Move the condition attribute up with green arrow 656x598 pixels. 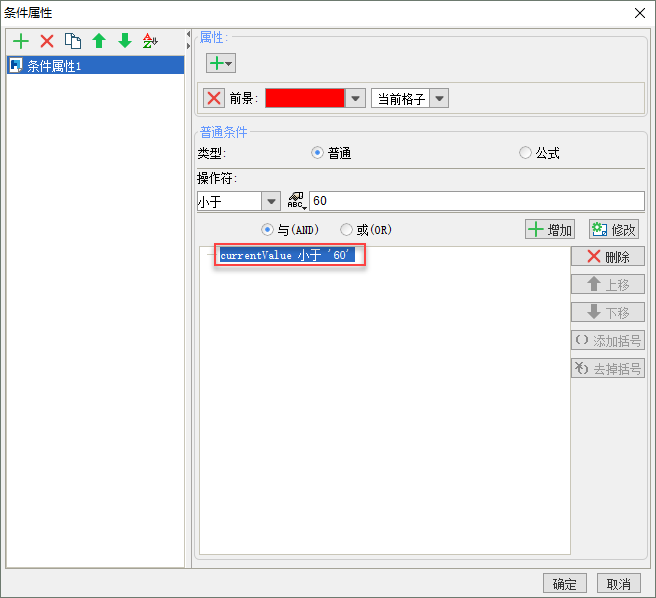point(99,41)
